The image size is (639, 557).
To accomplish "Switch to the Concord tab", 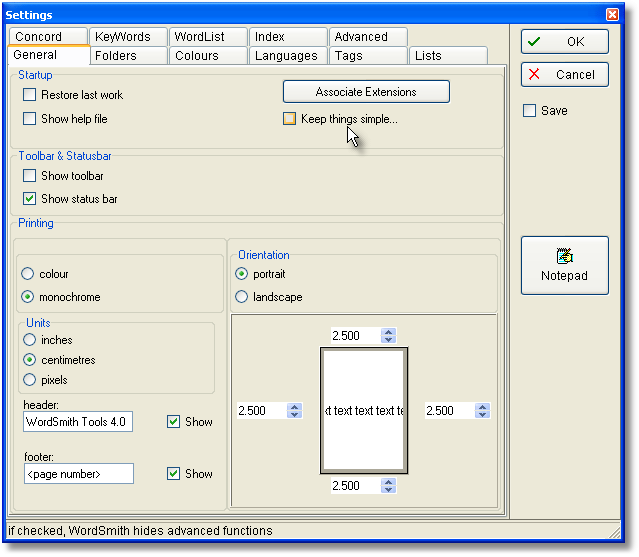I will (48, 36).
